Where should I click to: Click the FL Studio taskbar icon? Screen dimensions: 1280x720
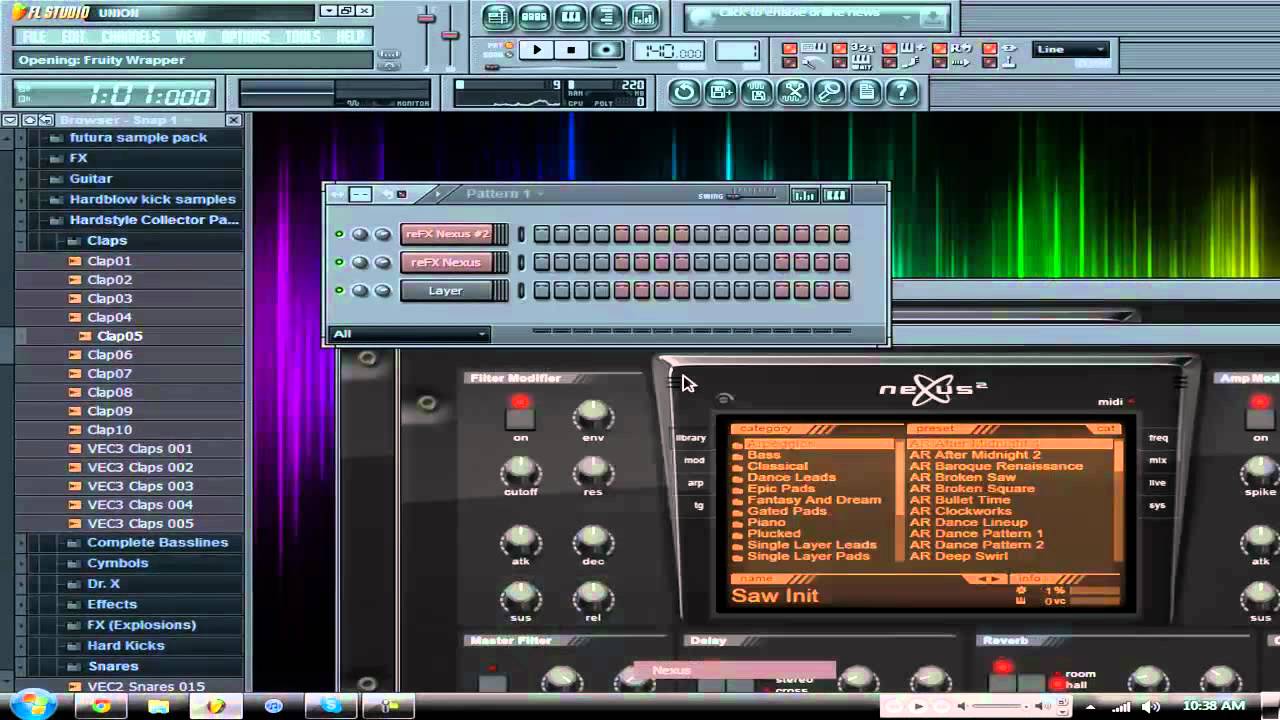[x=216, y=706]
